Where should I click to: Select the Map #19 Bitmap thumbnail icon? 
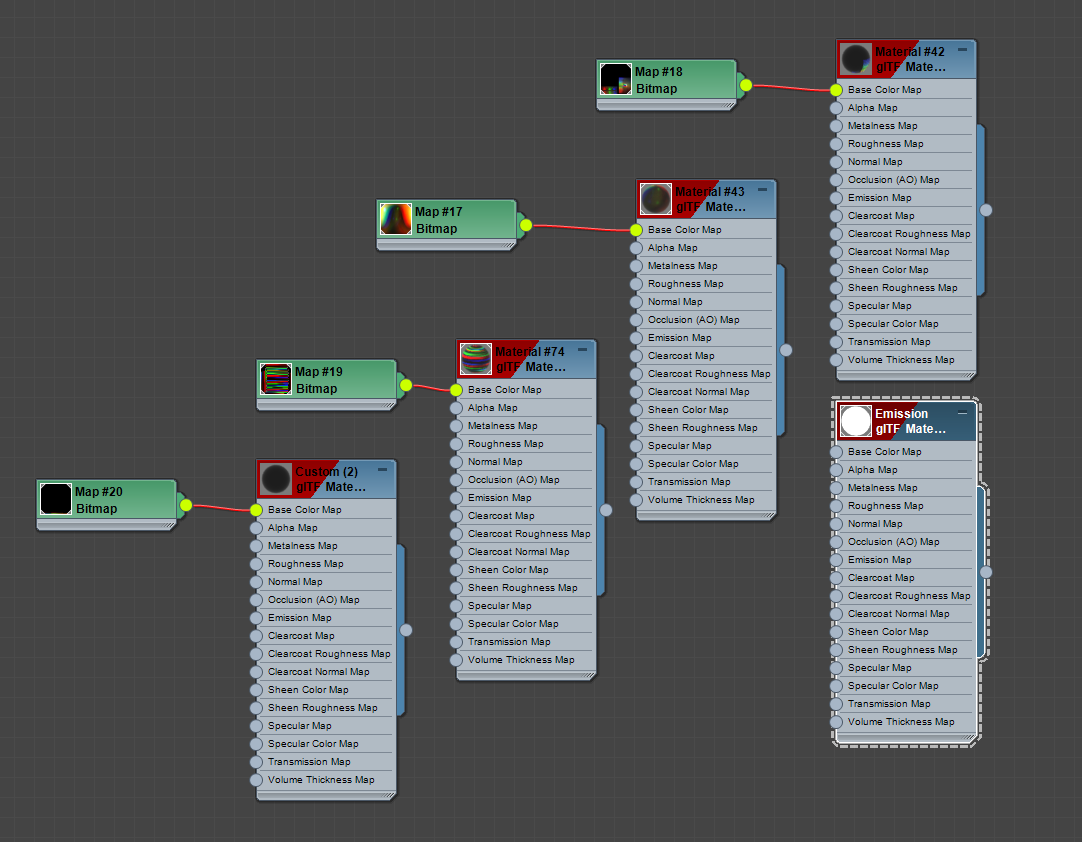point(275,380)
